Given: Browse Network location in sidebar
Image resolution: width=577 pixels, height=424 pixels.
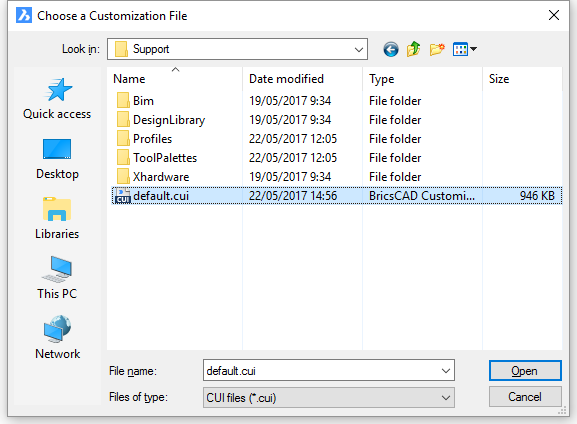Looking at the screenshot, I should click(57, 338).
